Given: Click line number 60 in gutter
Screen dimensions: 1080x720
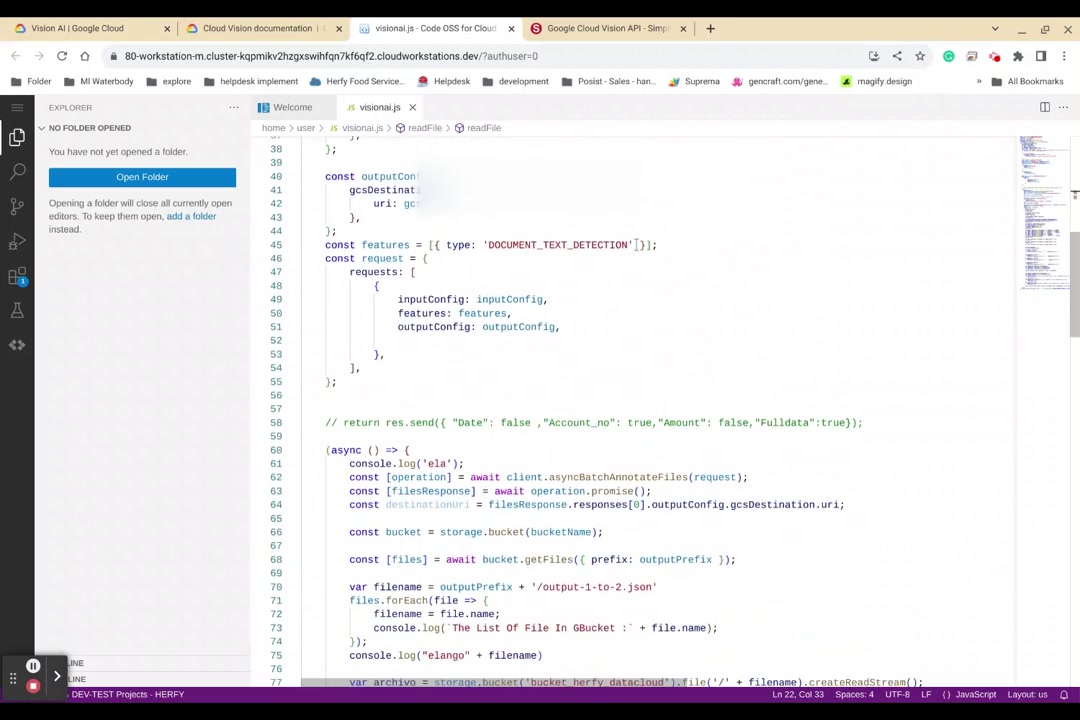Looking at the screenshot, I should pyautogui.click(x=276, y=450).
